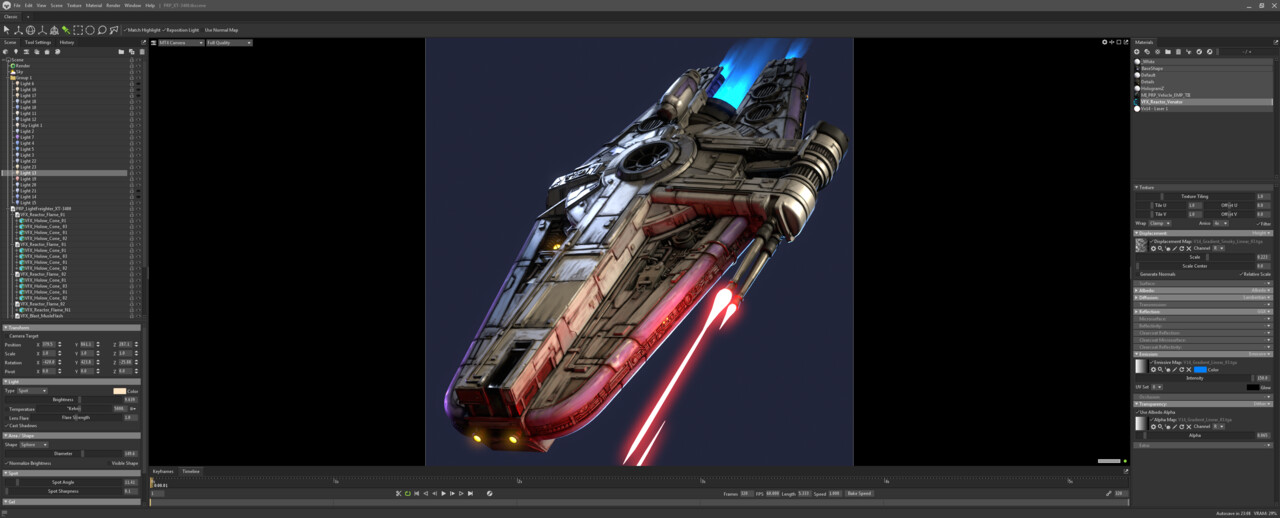Pick the circular selection tool
Image resolution: width=1280 pixels, height=518 pixels.
90,30
